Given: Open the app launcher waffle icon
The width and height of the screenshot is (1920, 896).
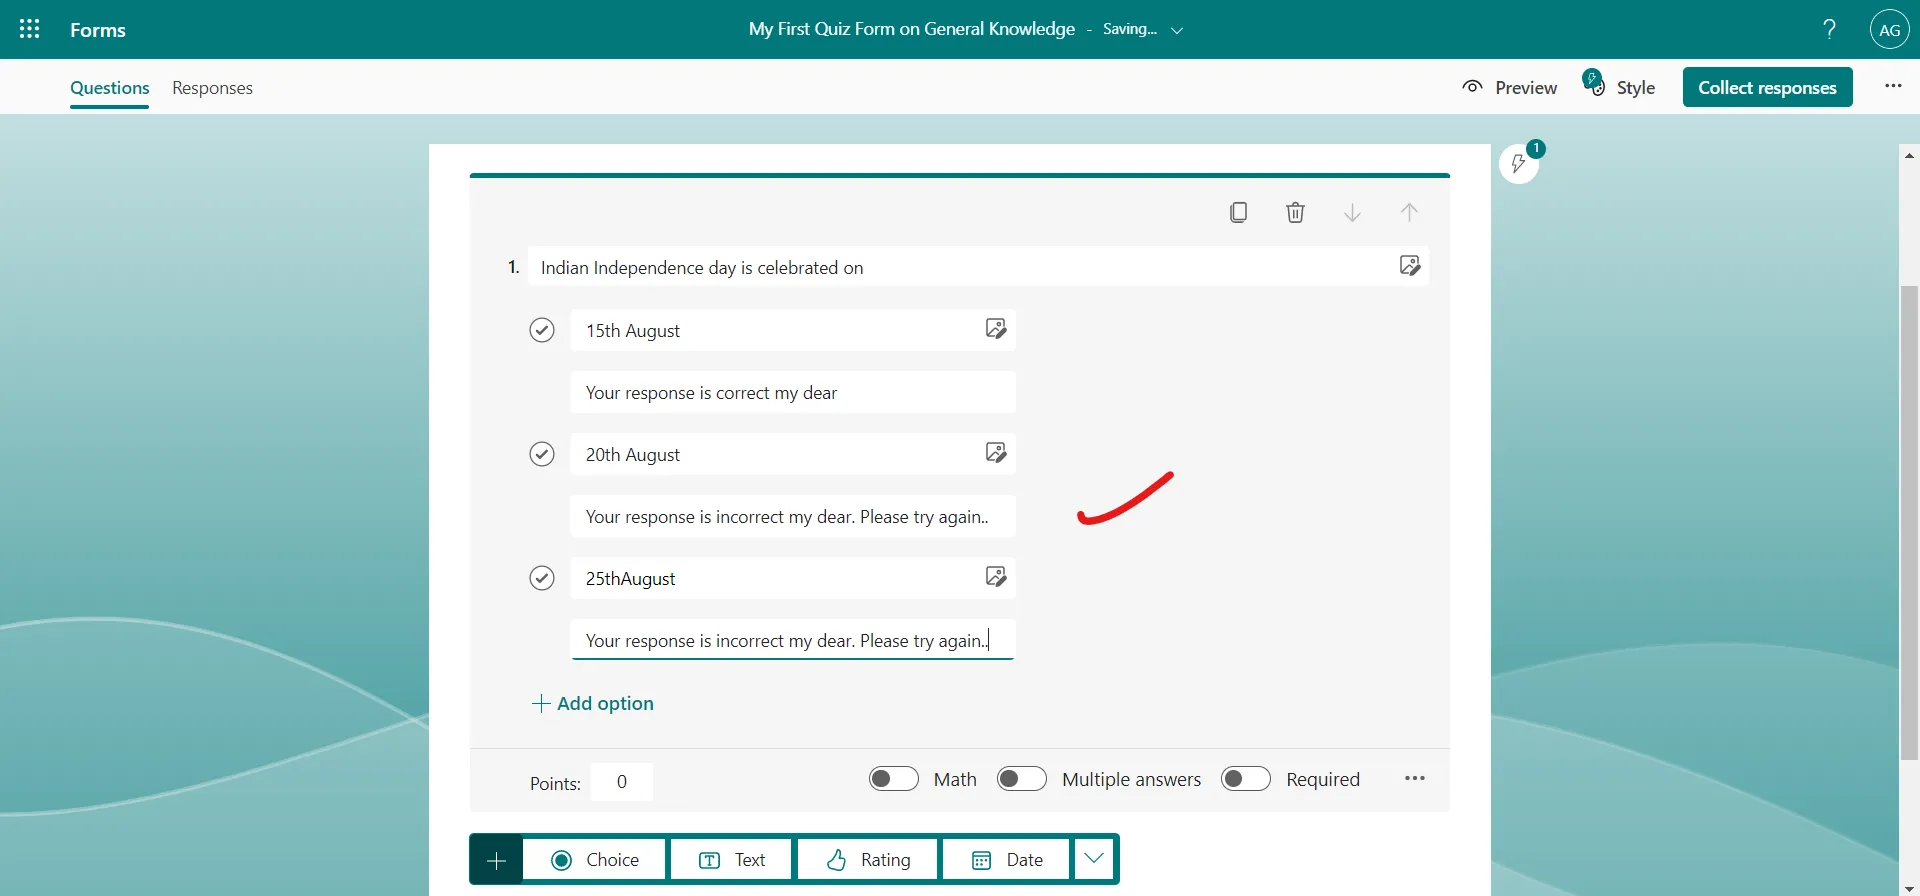Looking at the screenshot, I should pyautogui.click(x=30, y=29).
